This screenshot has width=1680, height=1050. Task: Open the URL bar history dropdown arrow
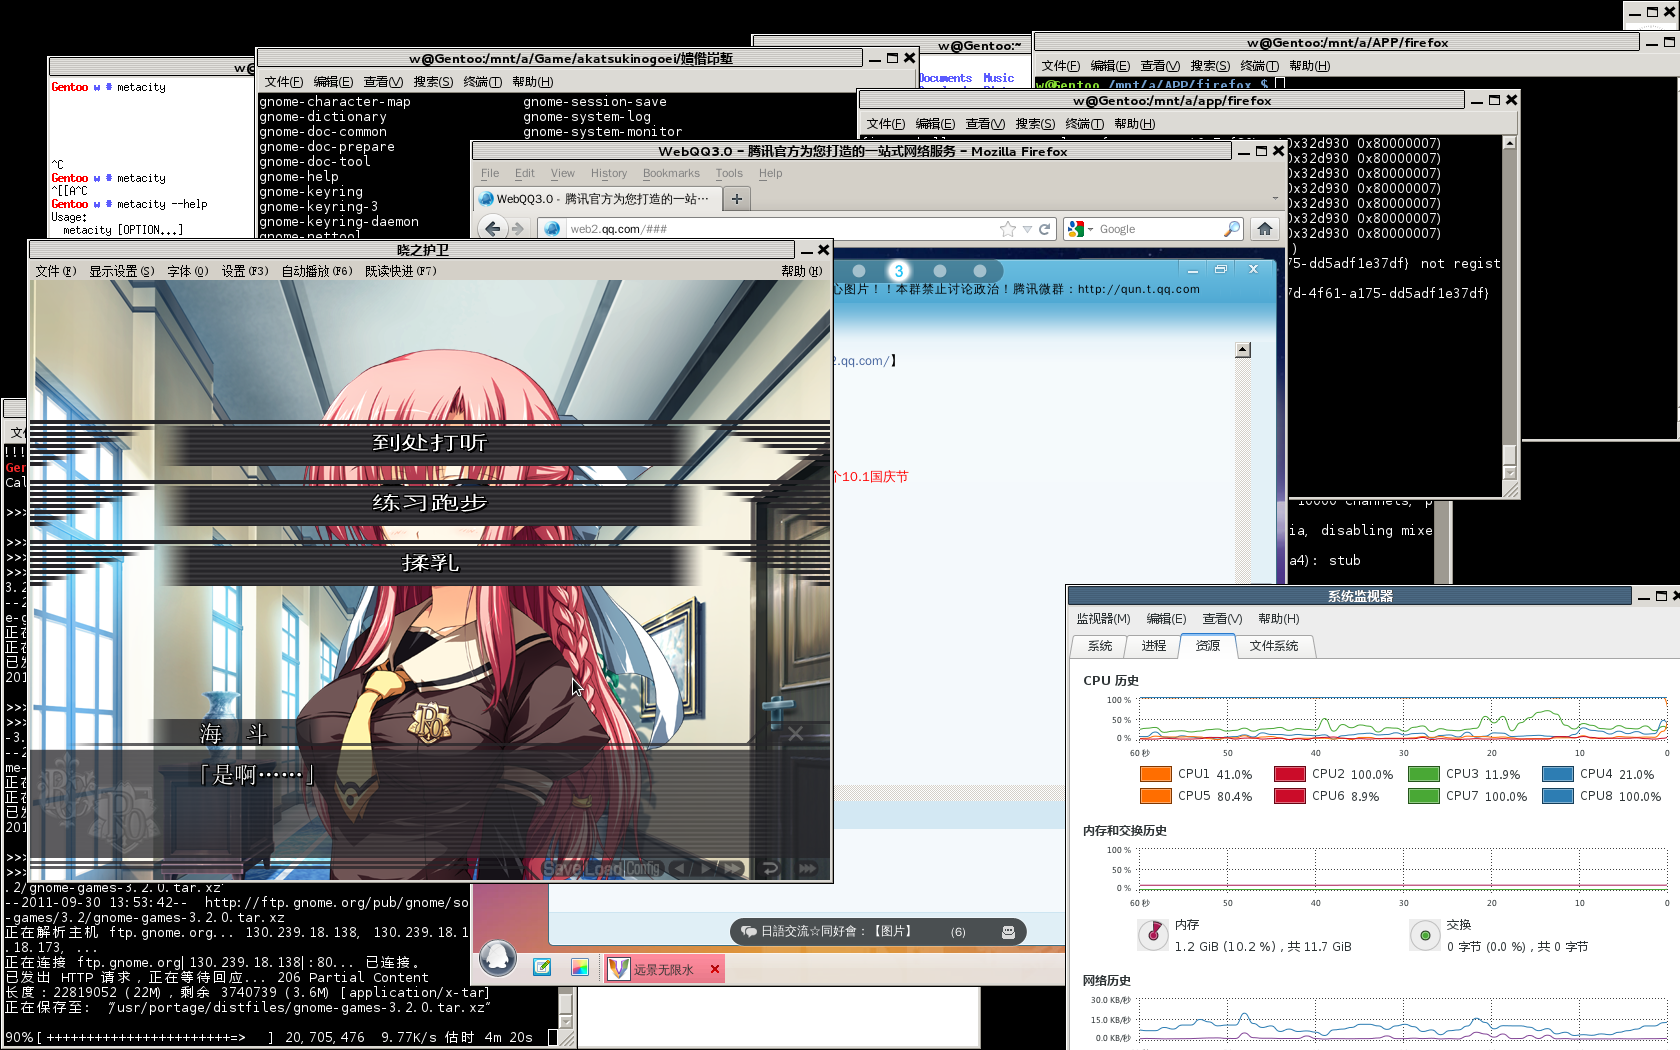[1027, 229]
